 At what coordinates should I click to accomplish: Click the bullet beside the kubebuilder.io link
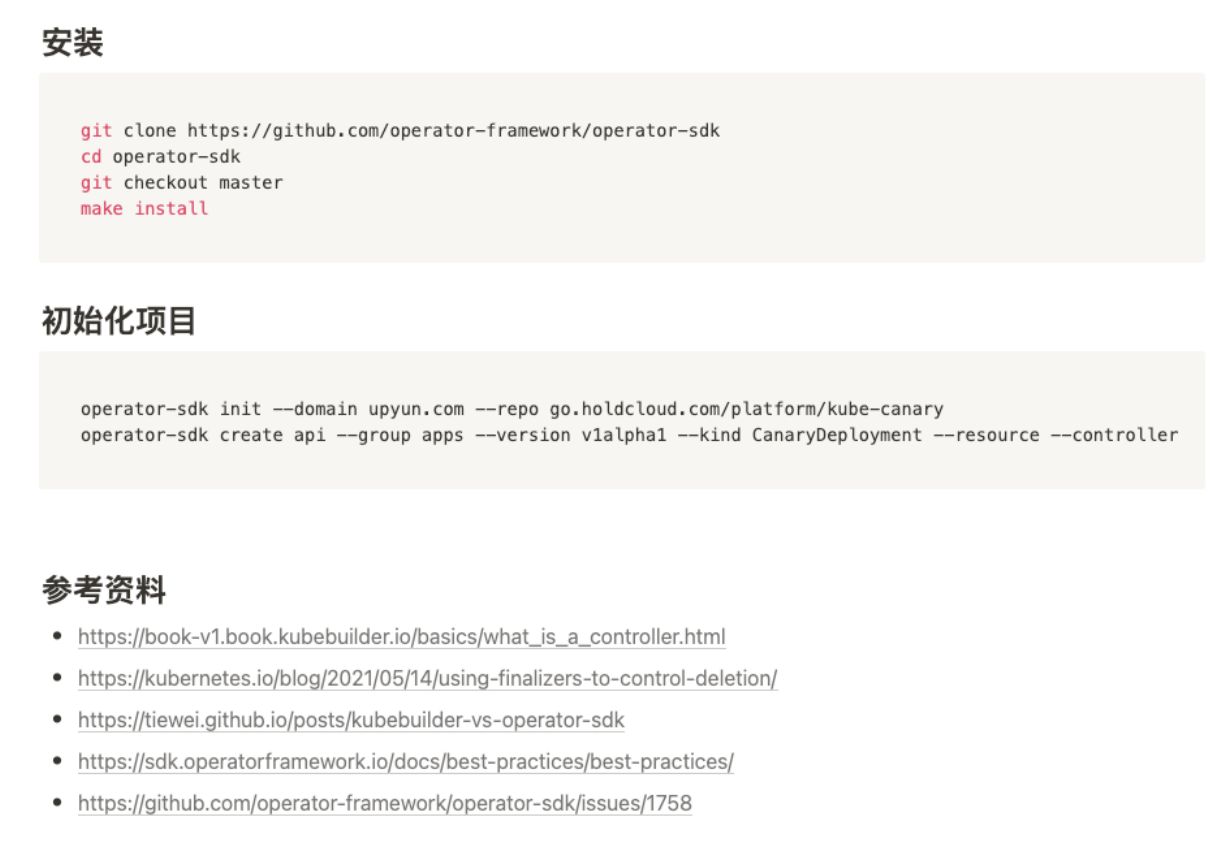[58, 636]
